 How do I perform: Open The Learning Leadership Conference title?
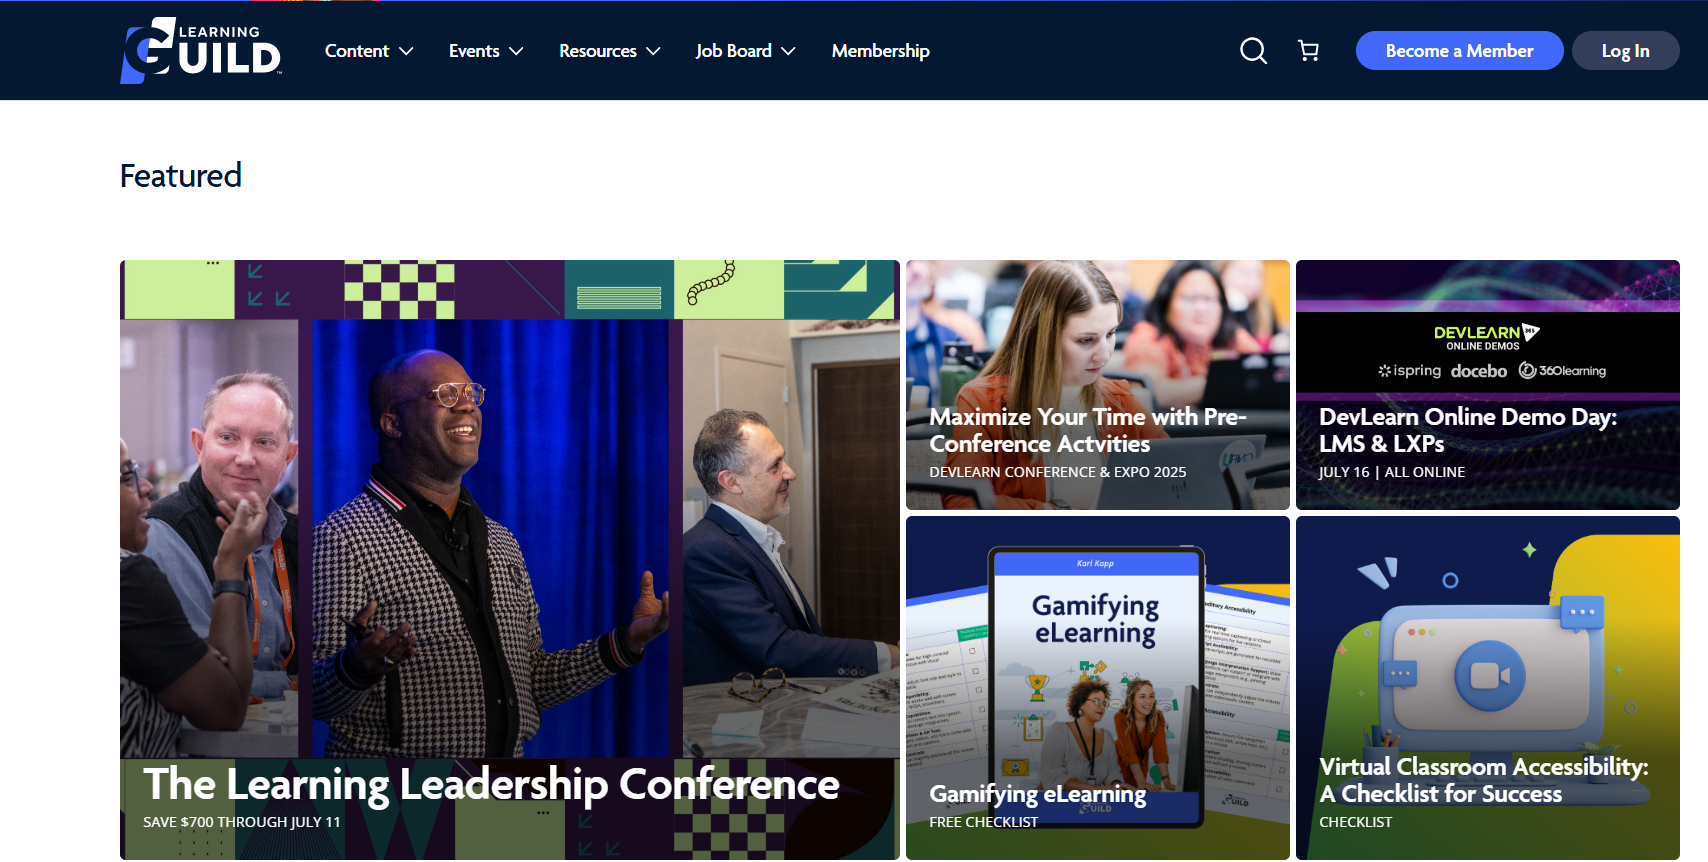(x=491, y=784)
